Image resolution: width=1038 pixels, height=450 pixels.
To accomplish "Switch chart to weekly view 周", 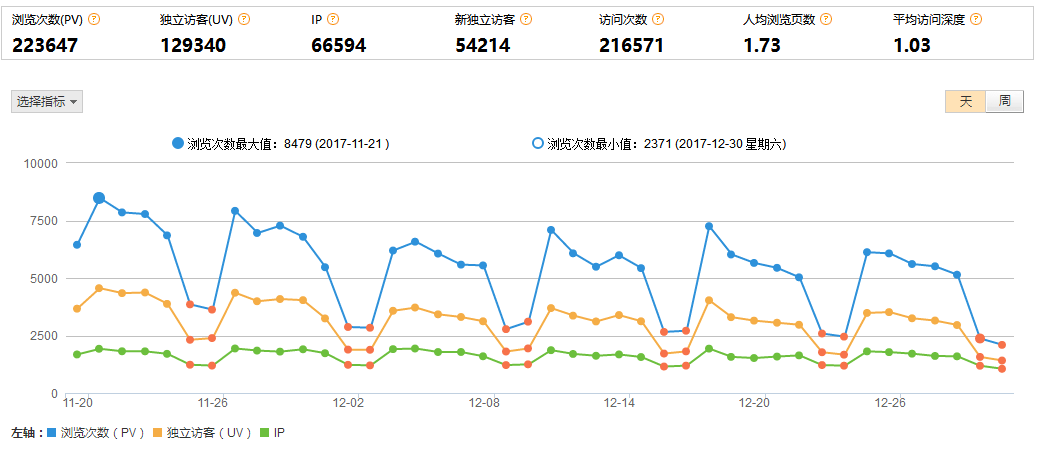I will (1004, 101).
